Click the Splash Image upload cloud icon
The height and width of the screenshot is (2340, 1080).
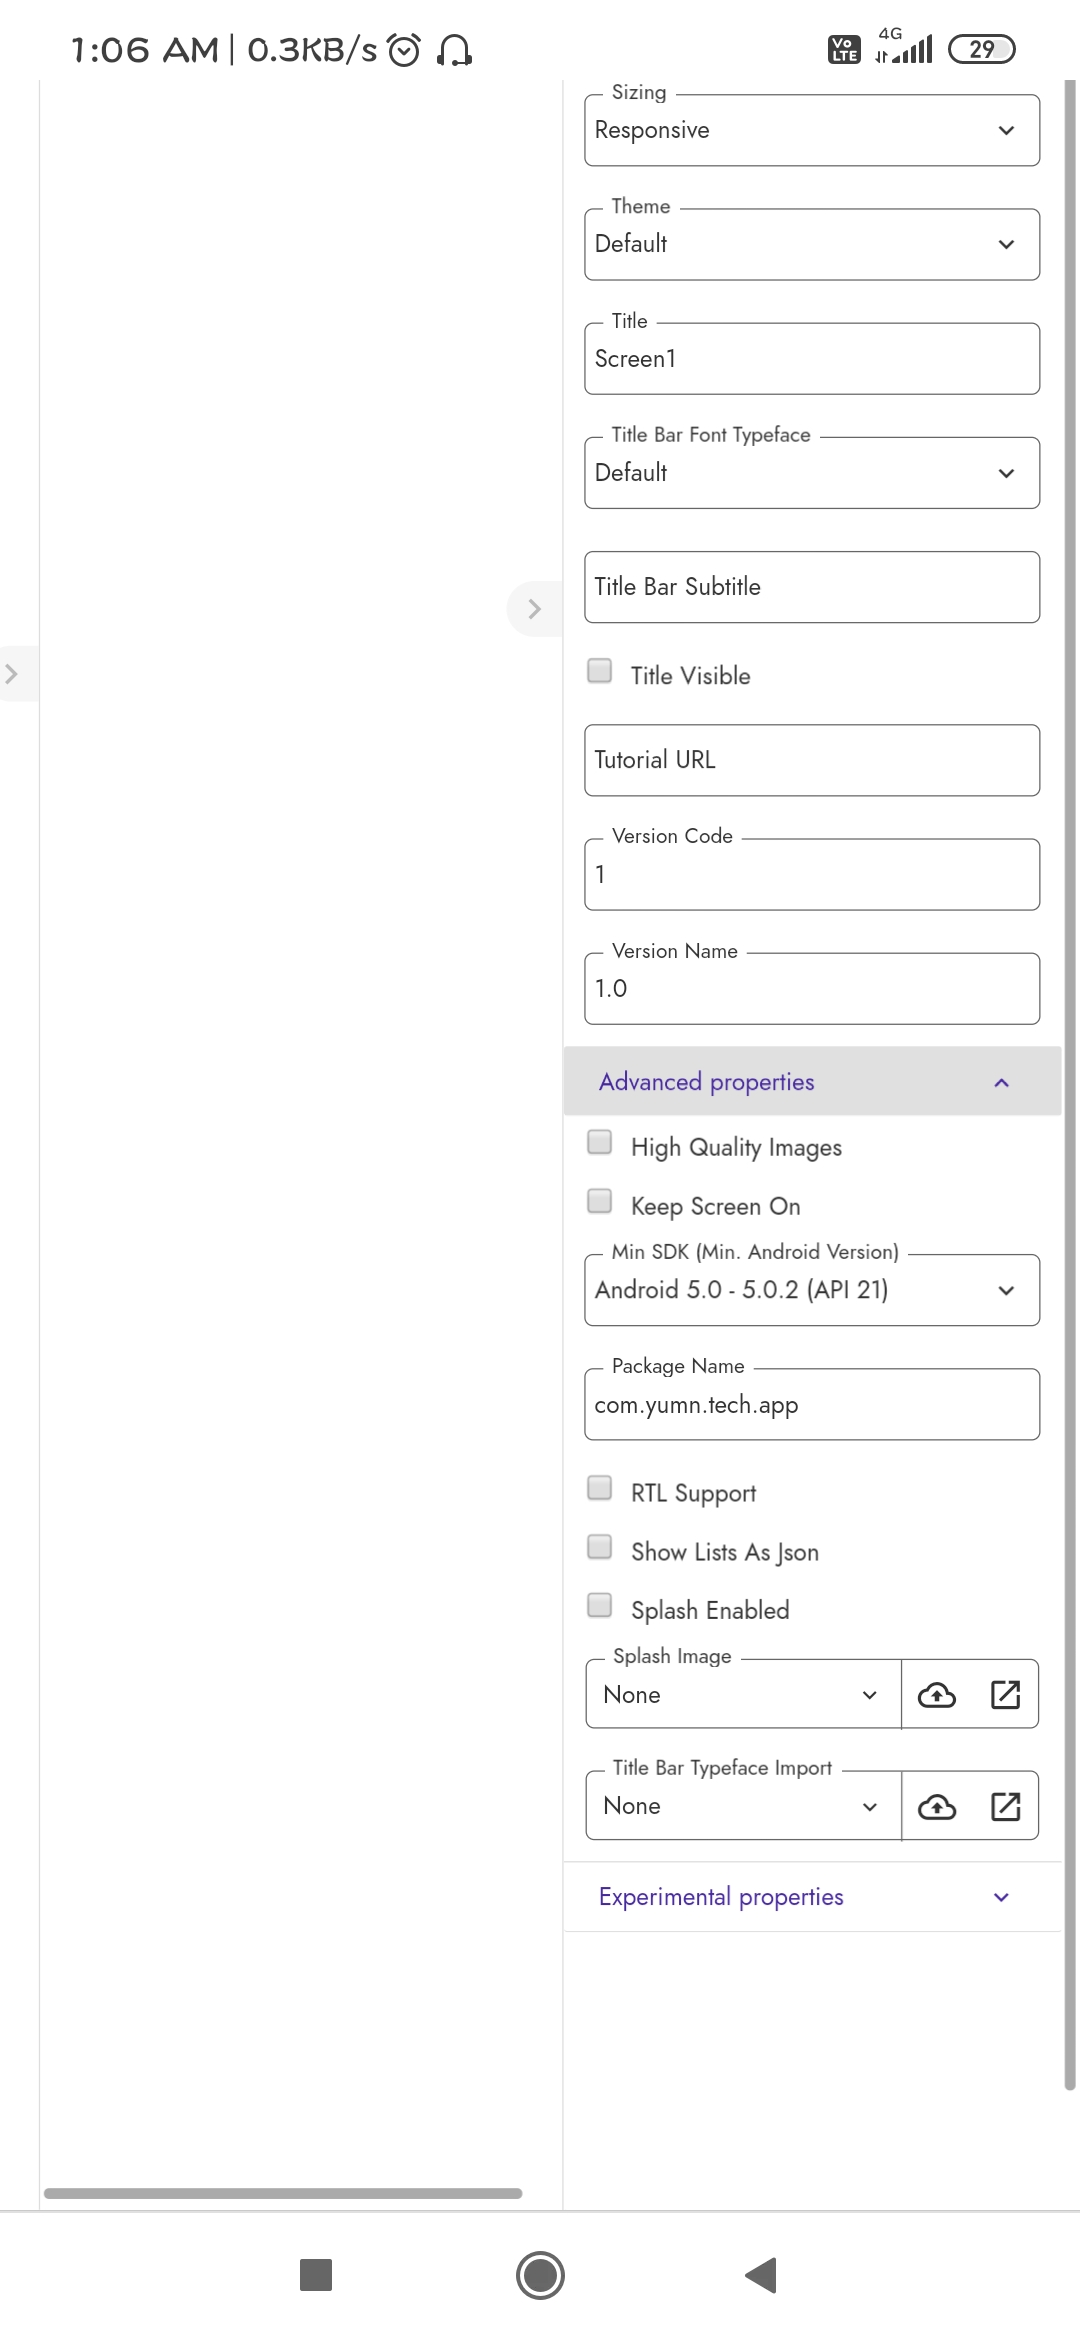pos(937,1694)
